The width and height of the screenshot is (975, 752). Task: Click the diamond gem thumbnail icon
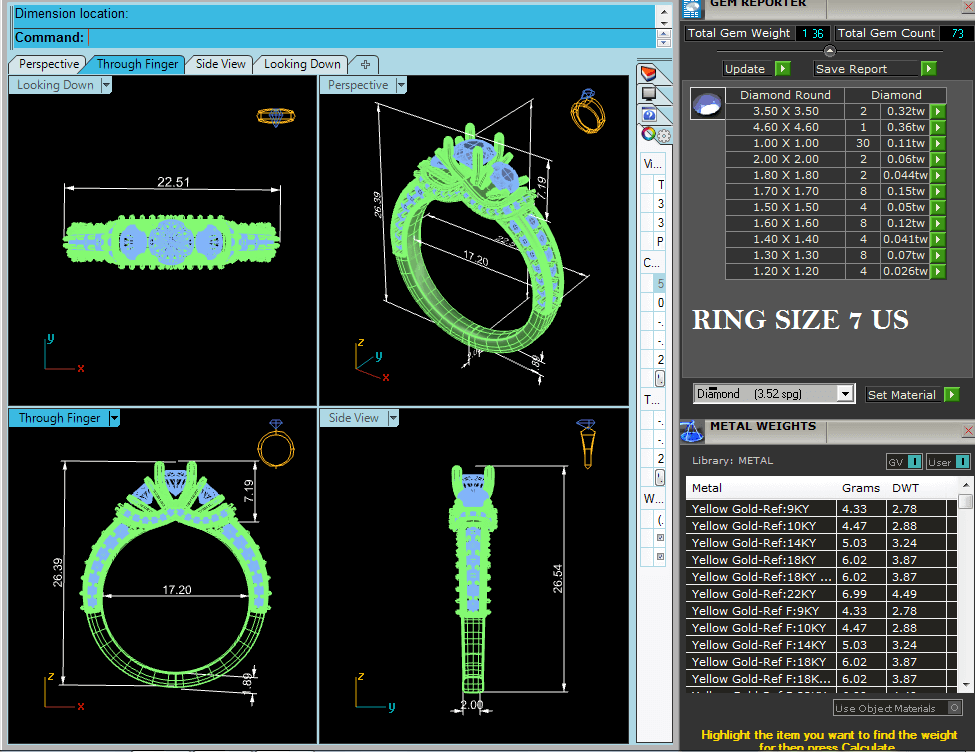coord(707,103)
